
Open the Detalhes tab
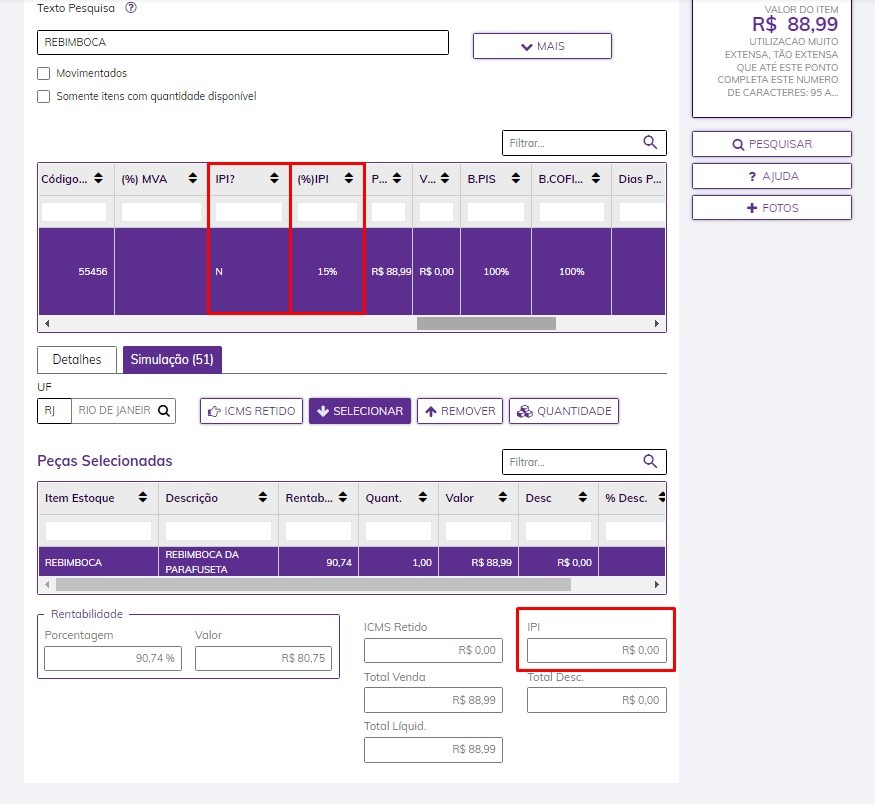point(77,359)
